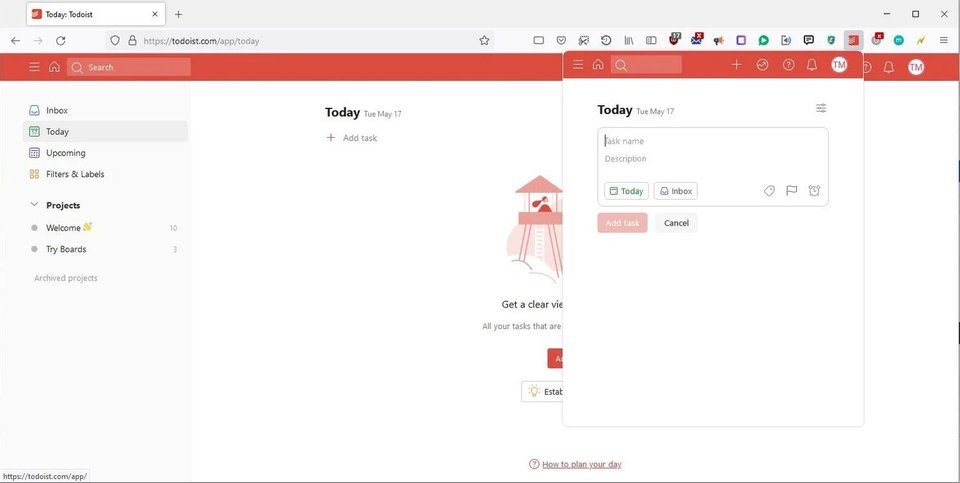960x483 pixels.
Task: Click the Pocket save icon in Firefox toolbar
Action: pyautogui.click(x=561, y=40)
